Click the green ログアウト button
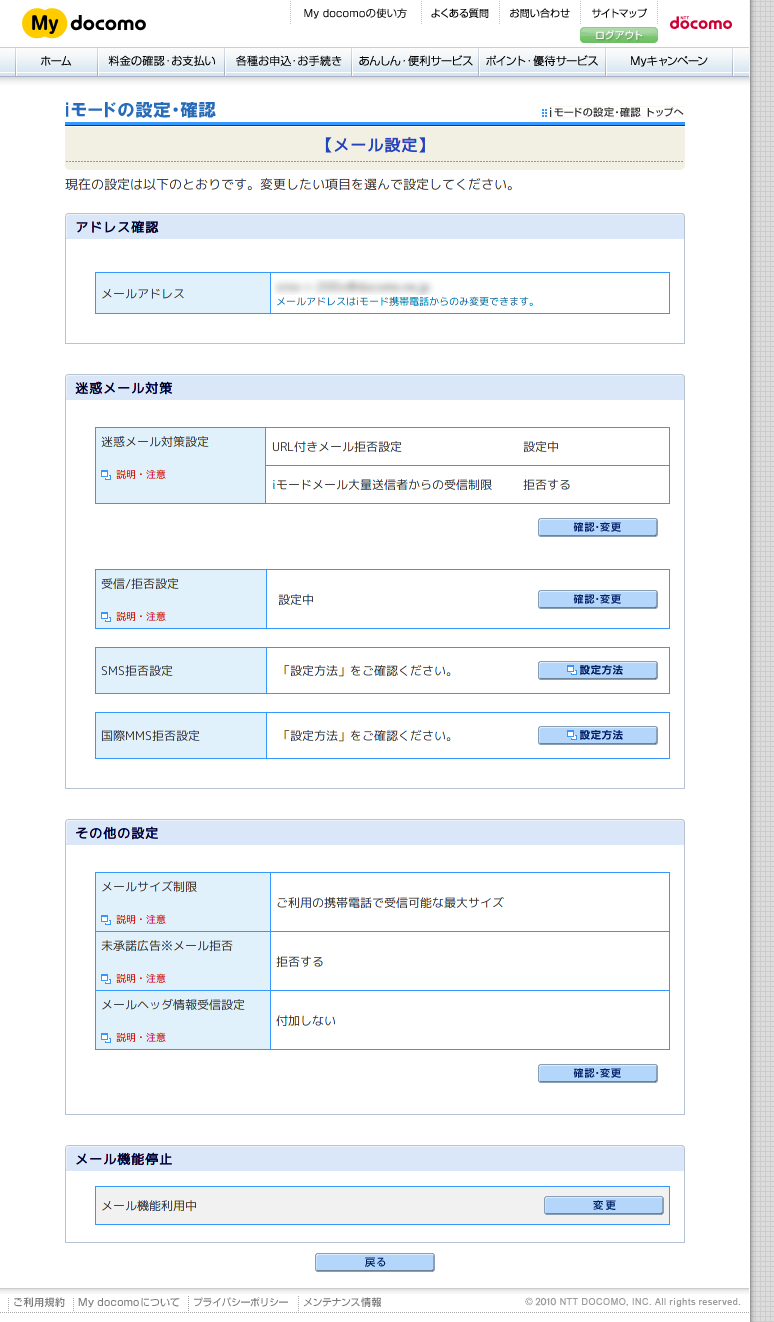 click(619, 35)
